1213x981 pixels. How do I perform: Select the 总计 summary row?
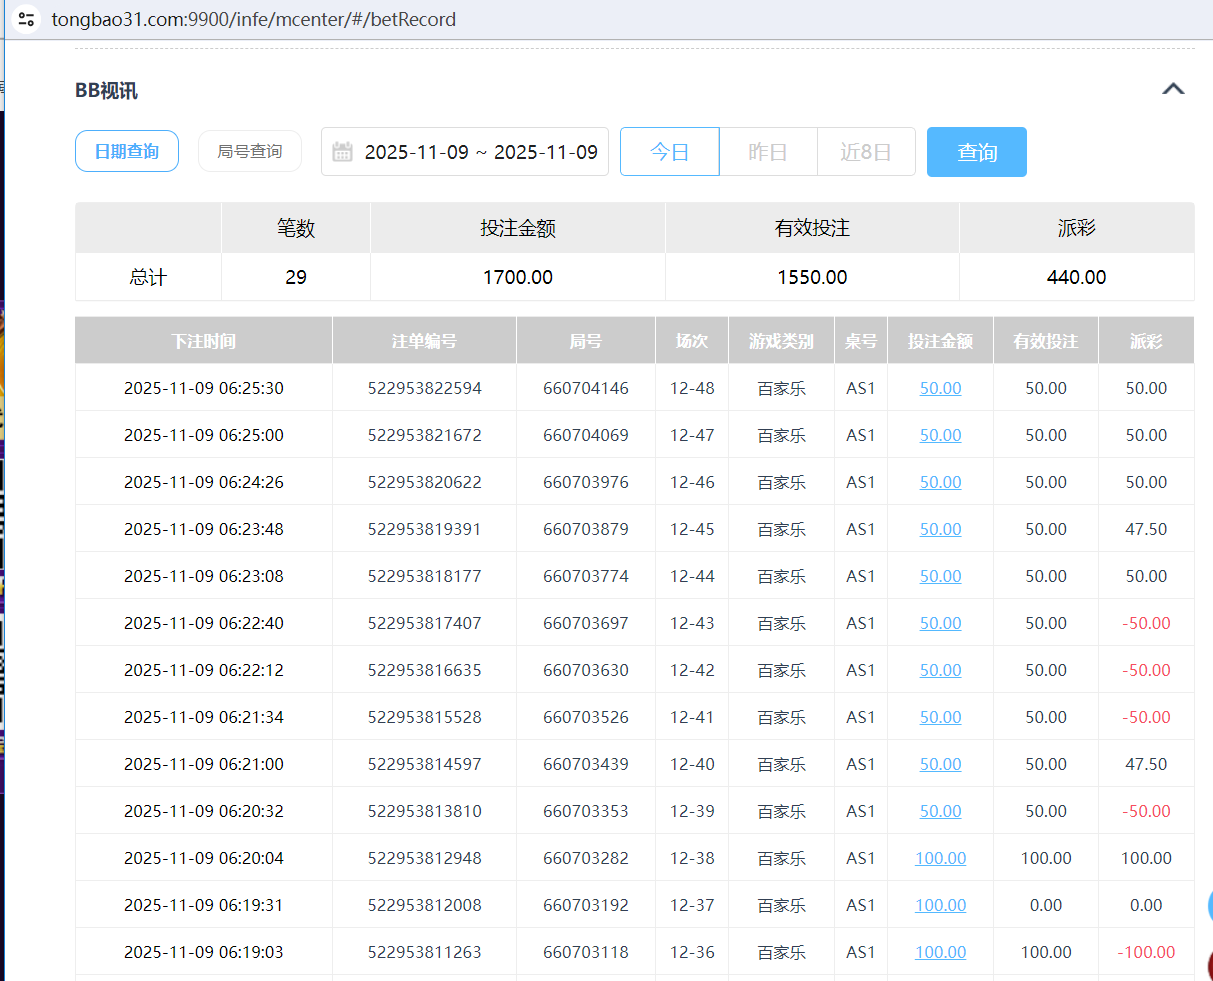147,277
